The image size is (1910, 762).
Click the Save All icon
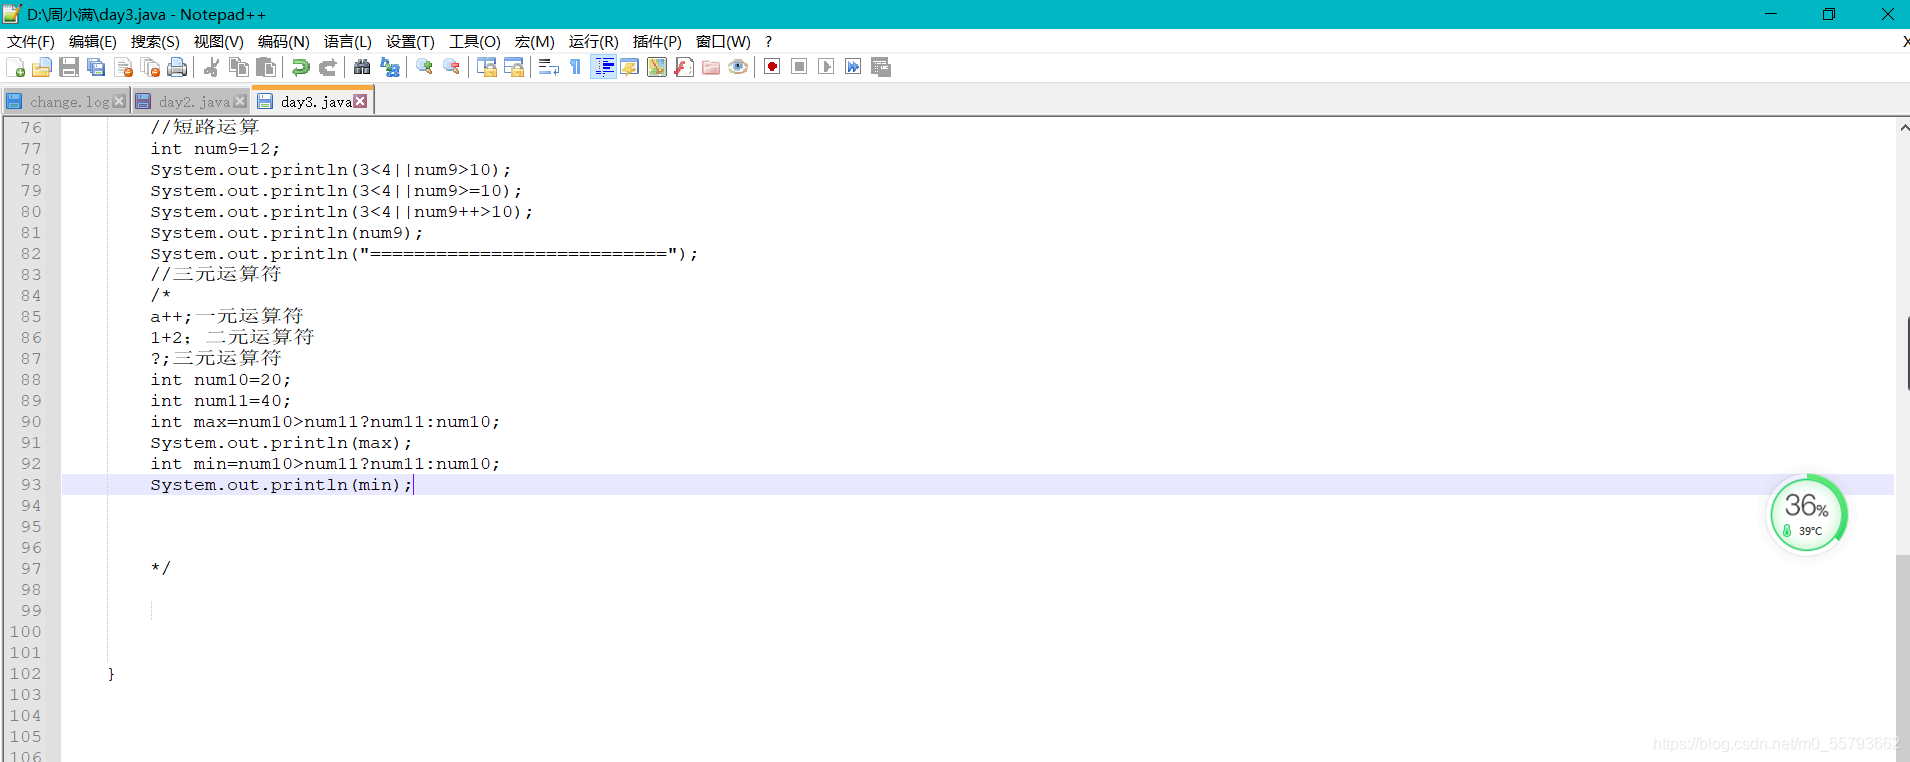coord(96,67)
